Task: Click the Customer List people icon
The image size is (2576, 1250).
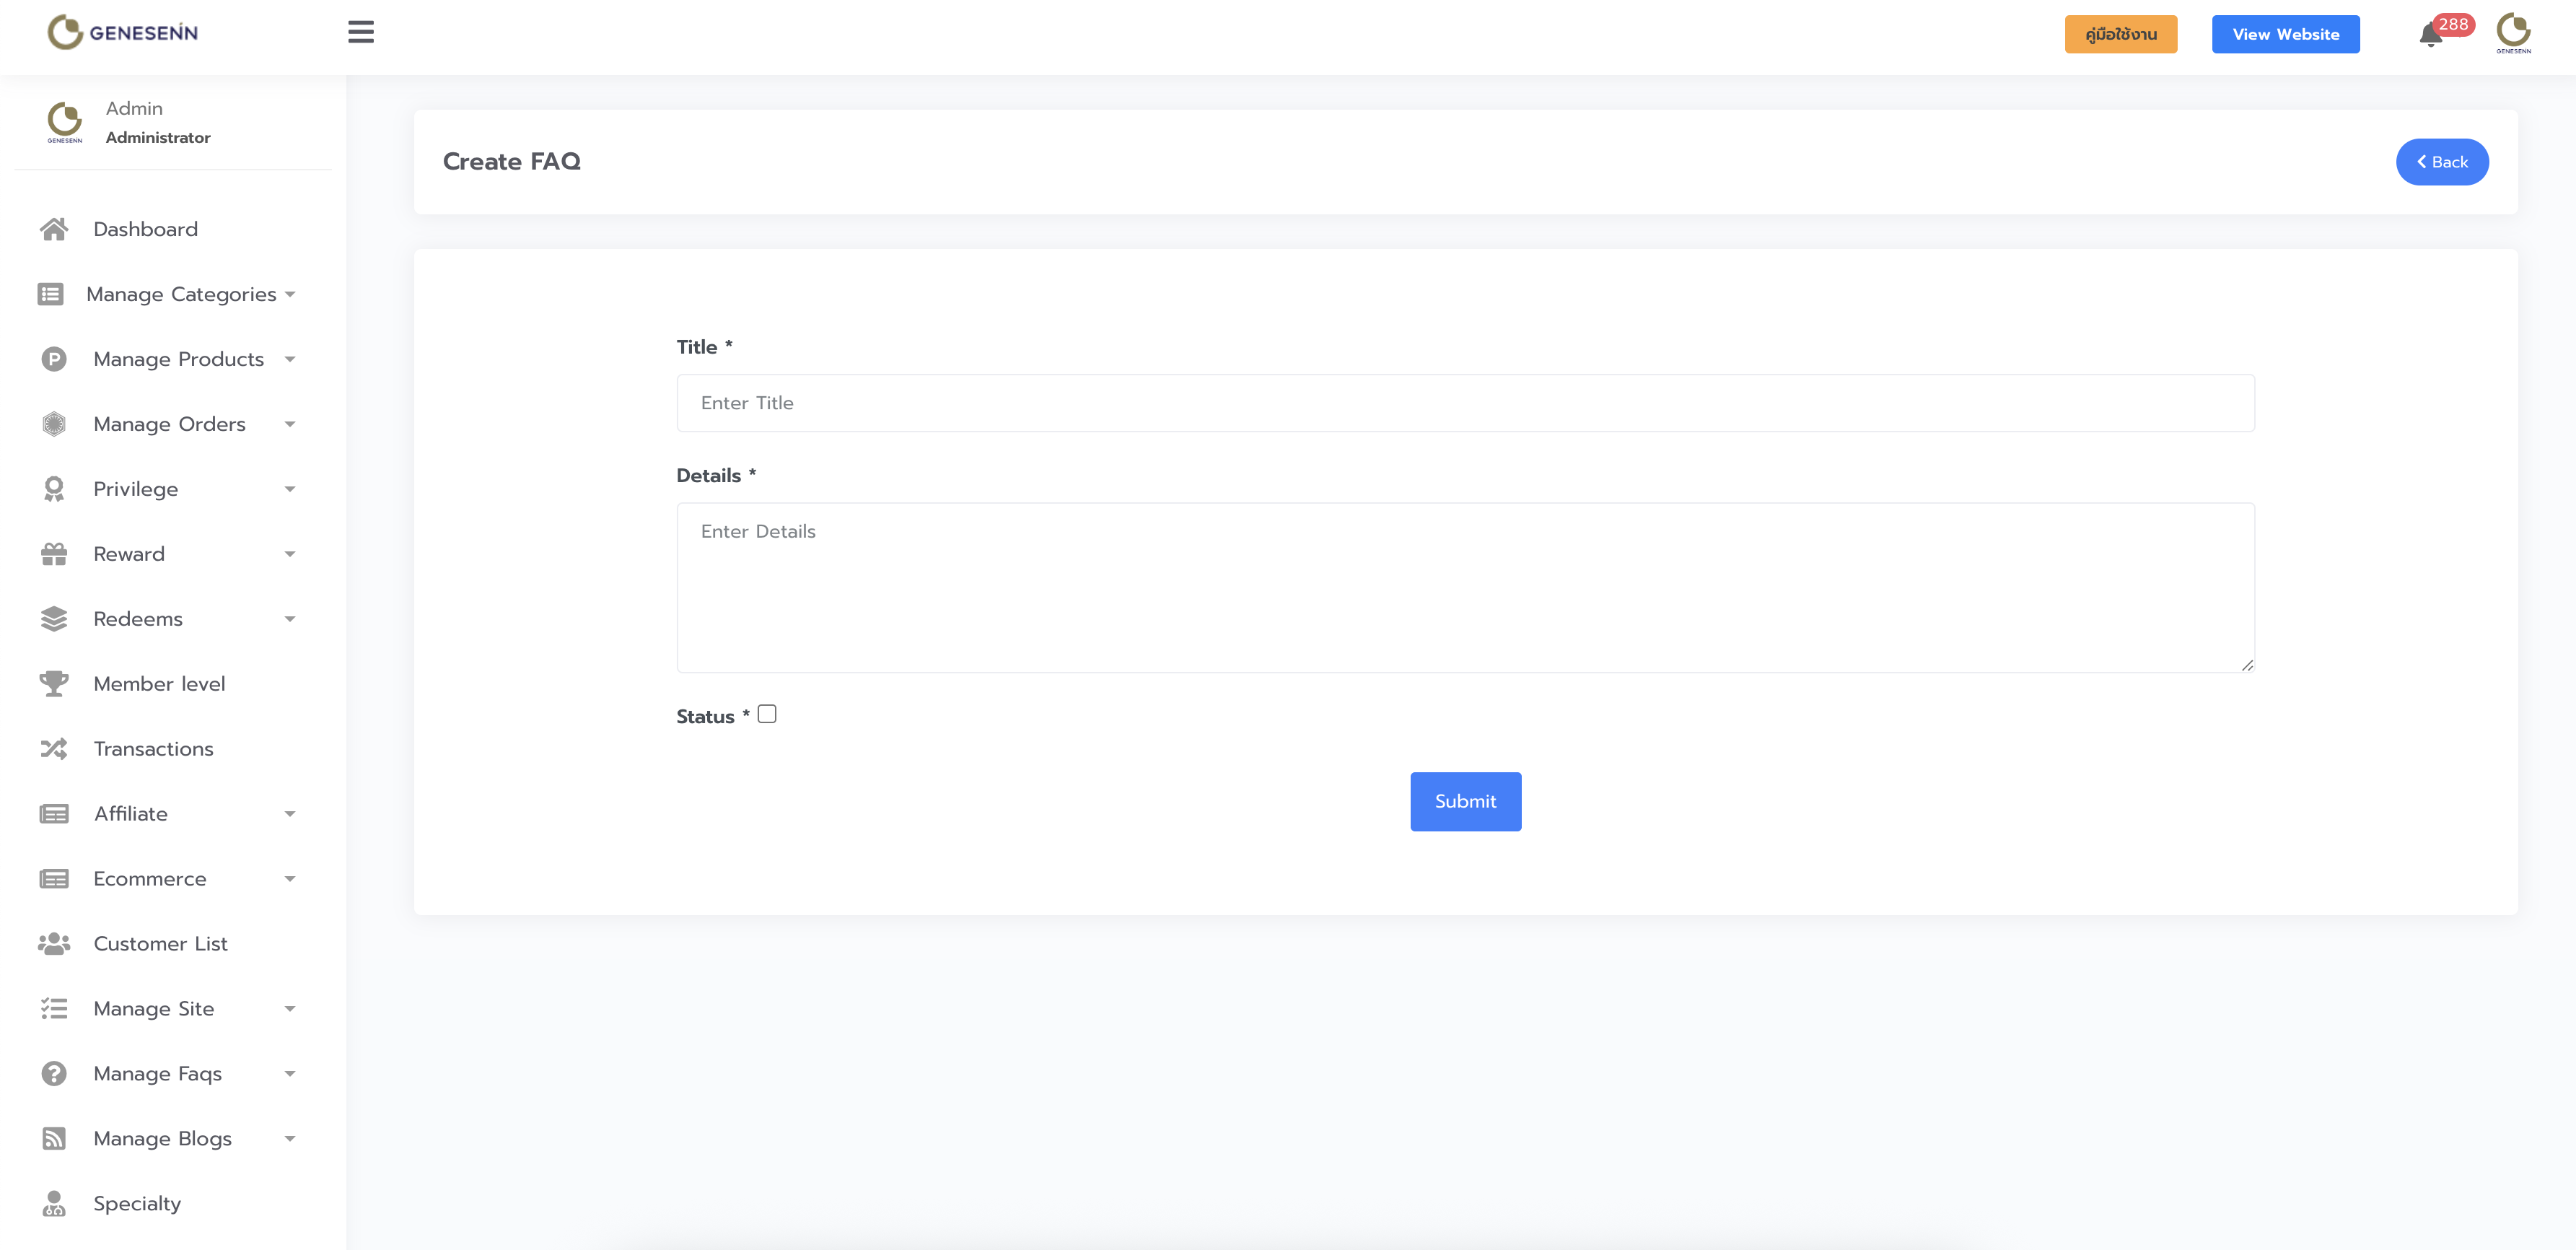Action: [x=54, y=944]
